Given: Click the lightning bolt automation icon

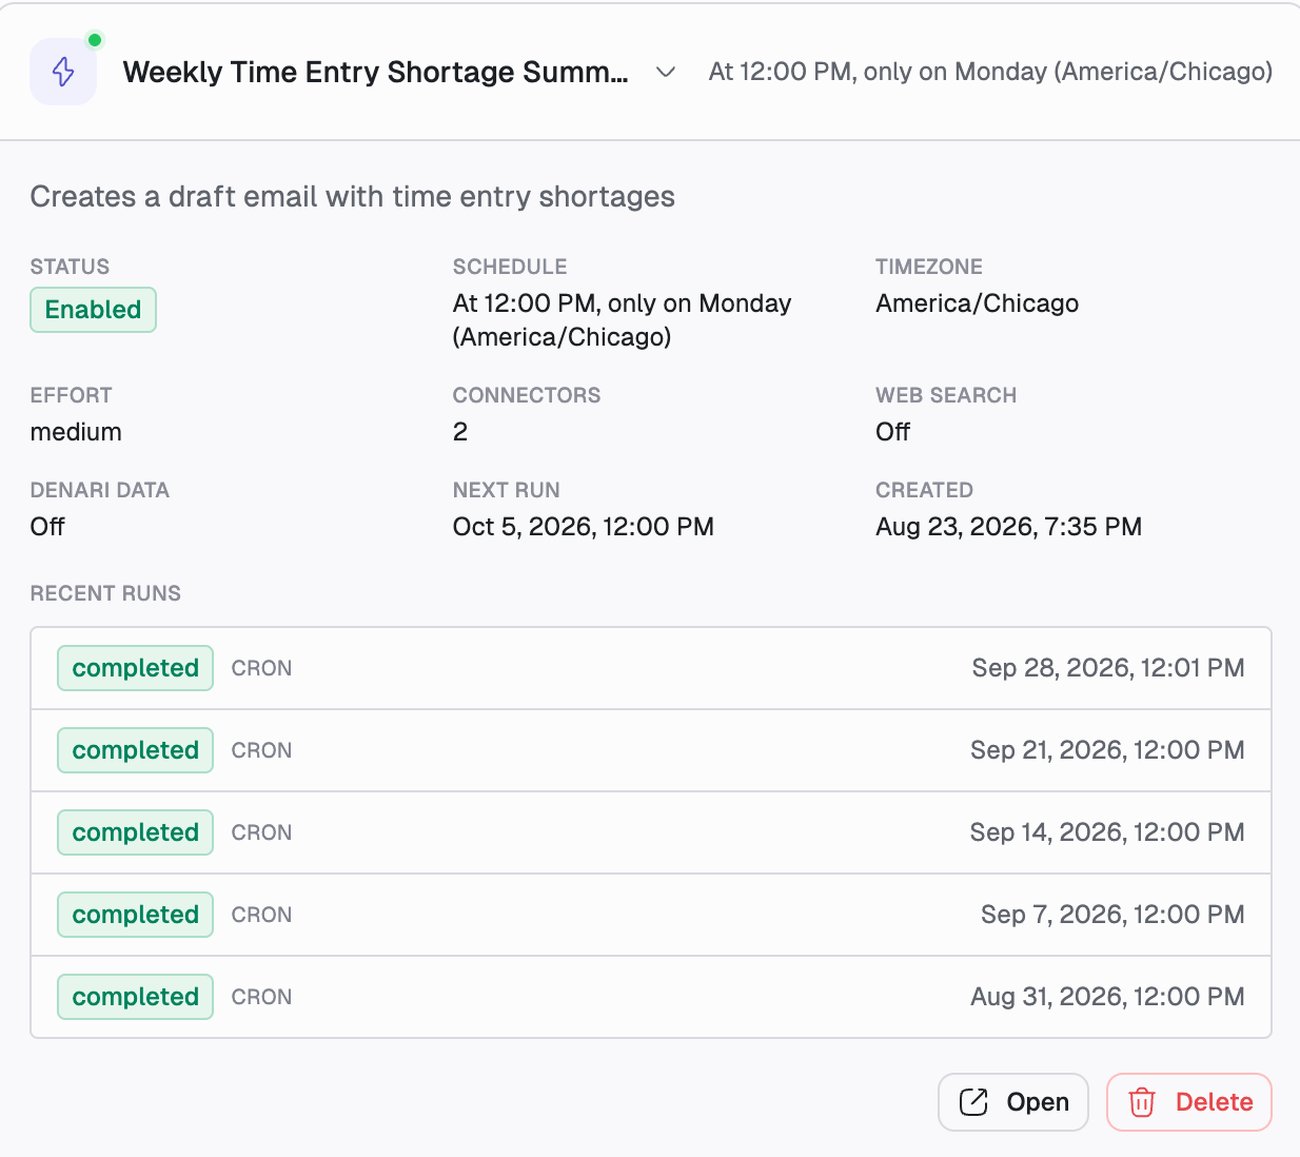Looking at the screenshot, I should (63, 72).
